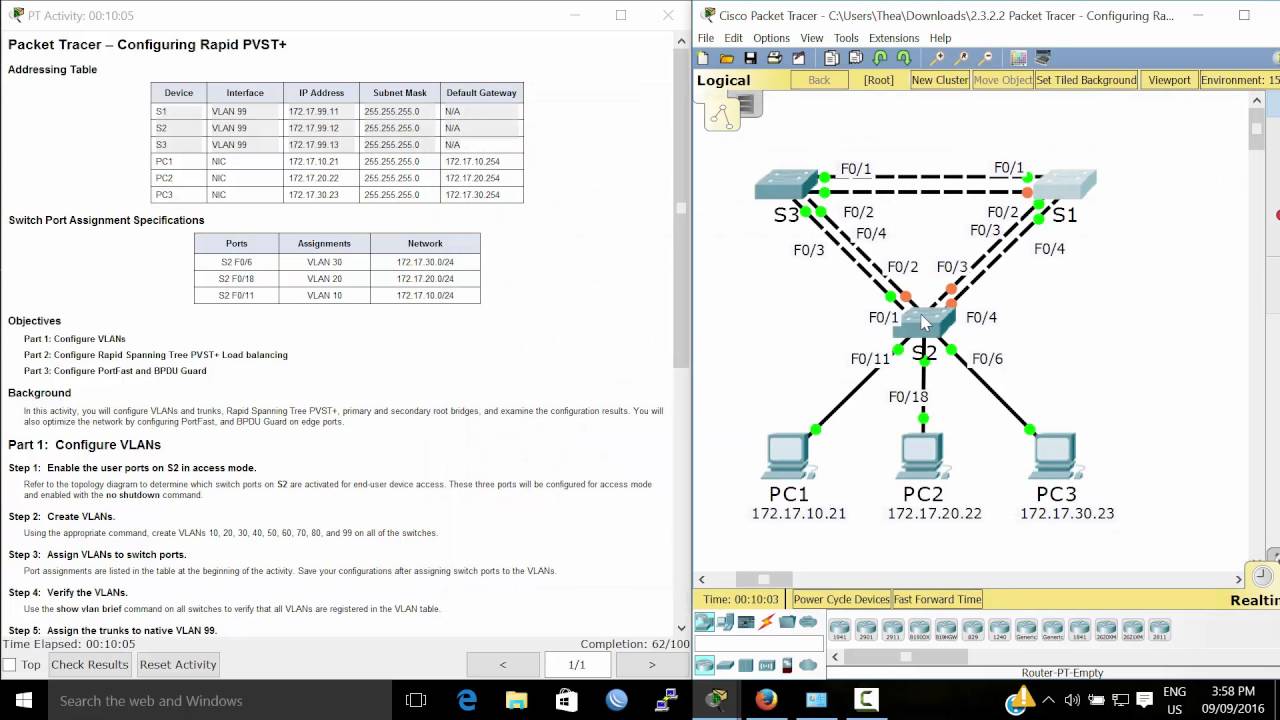Image resolution: width=1280 pixels, height=720 pixels.
Task: Click the Paste toolbar icon
Action: [856, 58]
